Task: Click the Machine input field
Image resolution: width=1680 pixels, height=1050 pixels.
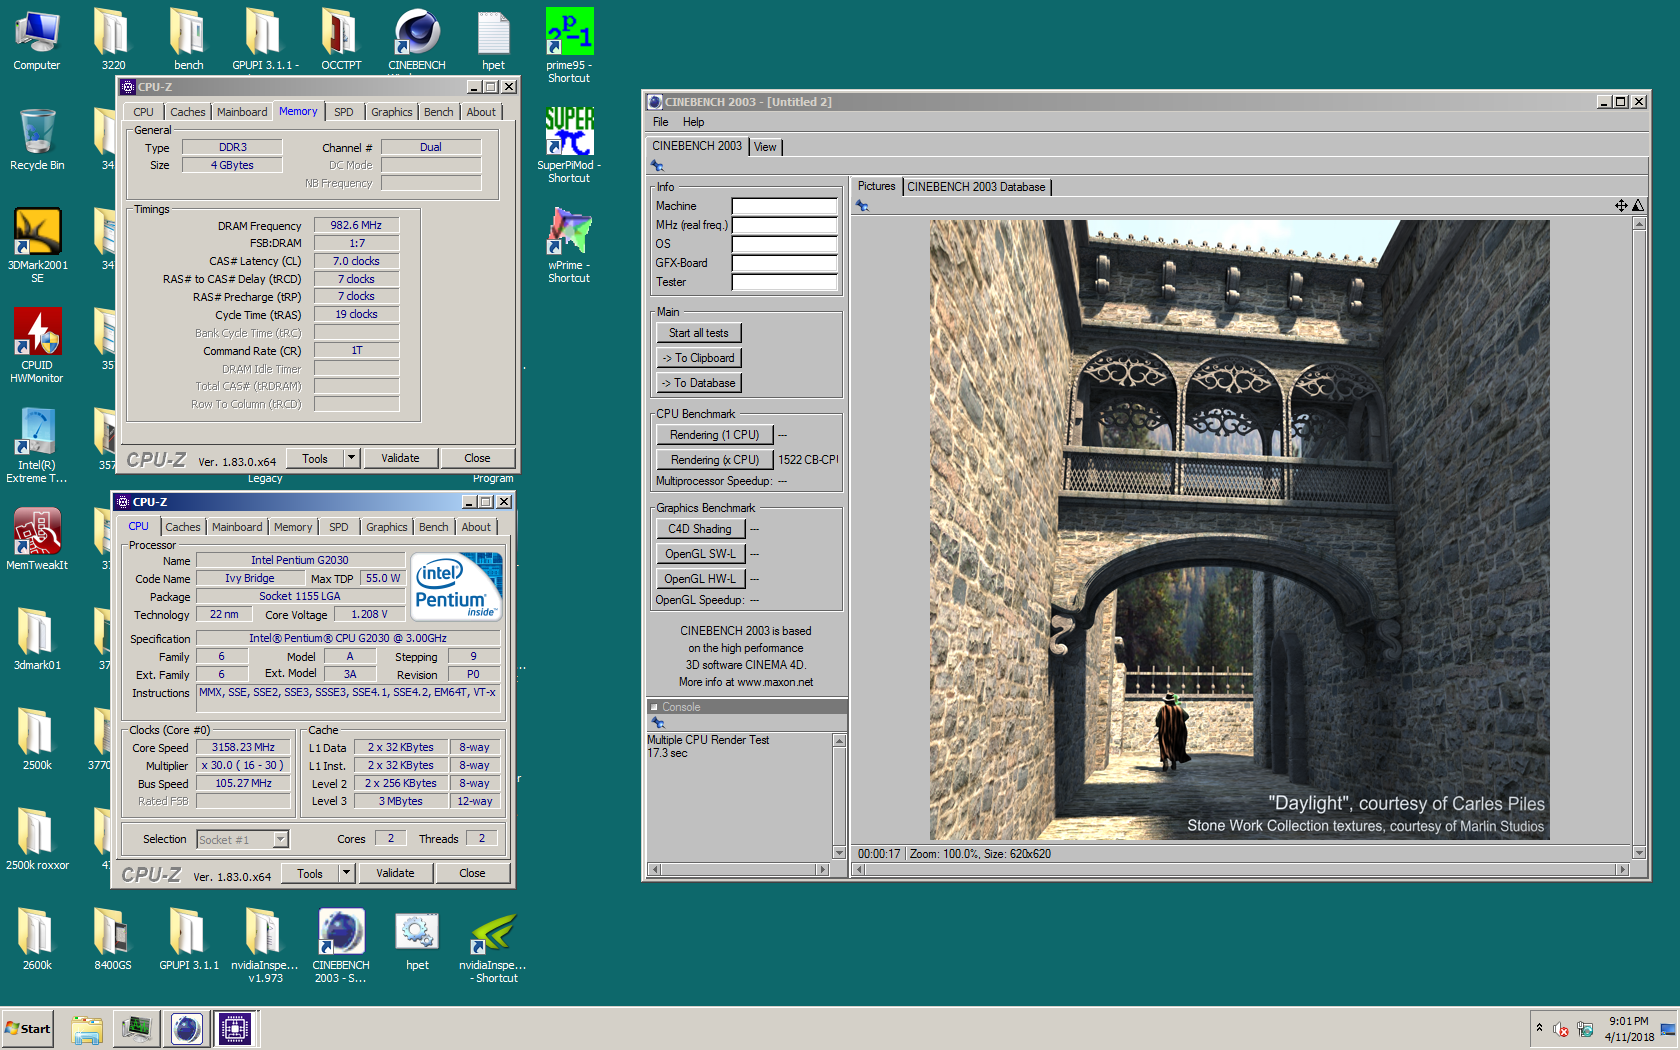Action: click(784, 206)
